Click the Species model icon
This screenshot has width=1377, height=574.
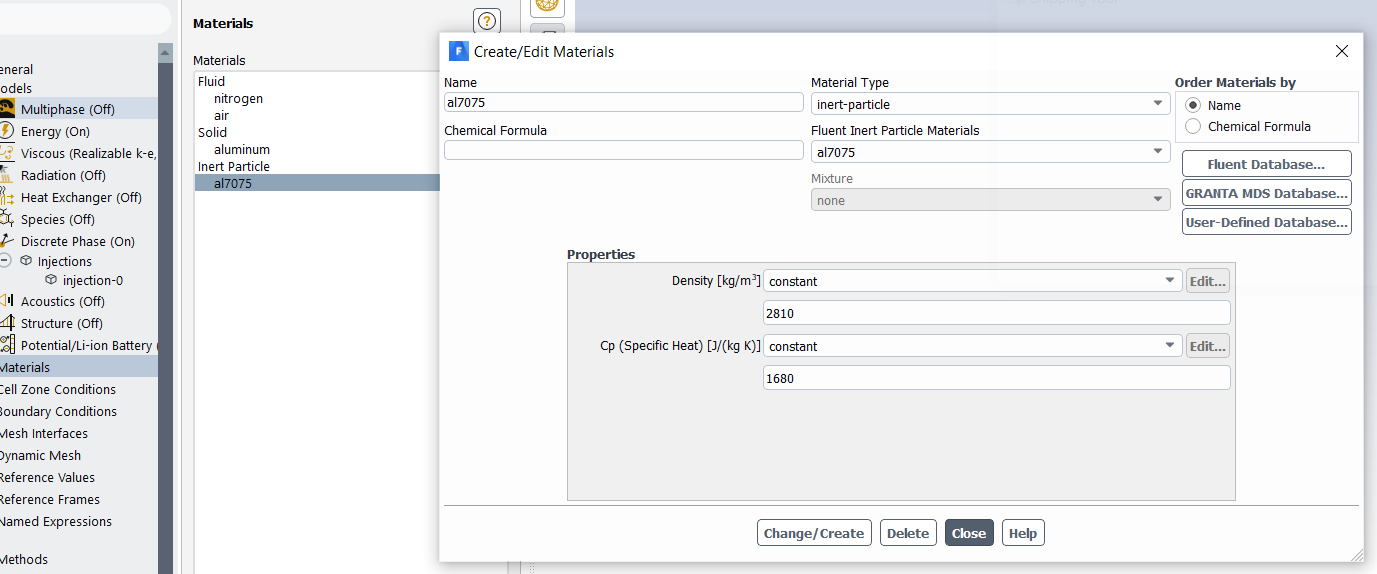[x=7, y=219]
